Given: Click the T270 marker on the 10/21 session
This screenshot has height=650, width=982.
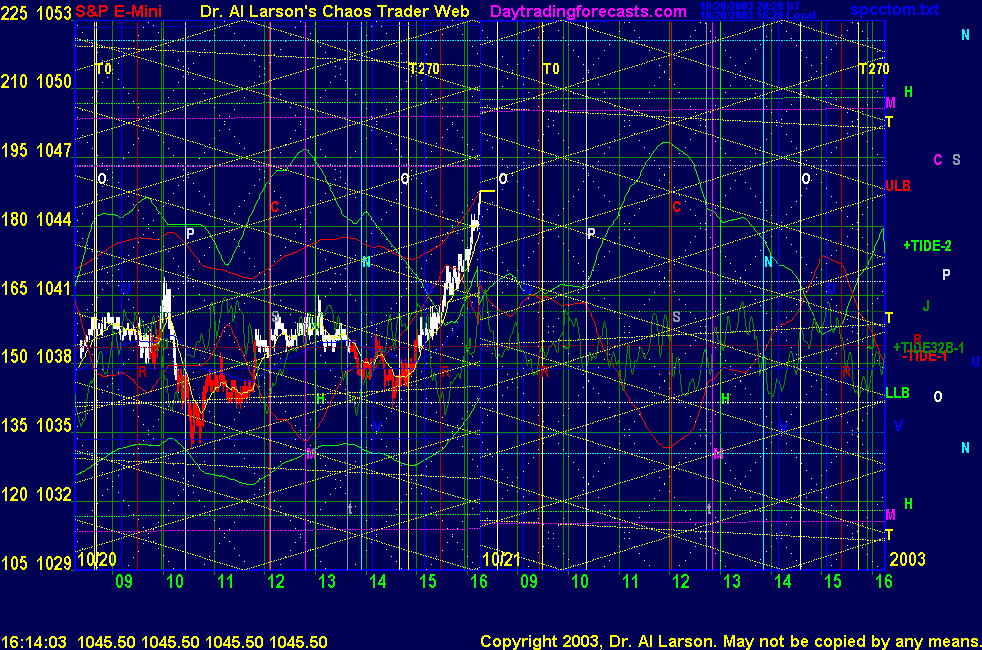Looking at the screenshot, I should tap(874, 69).
